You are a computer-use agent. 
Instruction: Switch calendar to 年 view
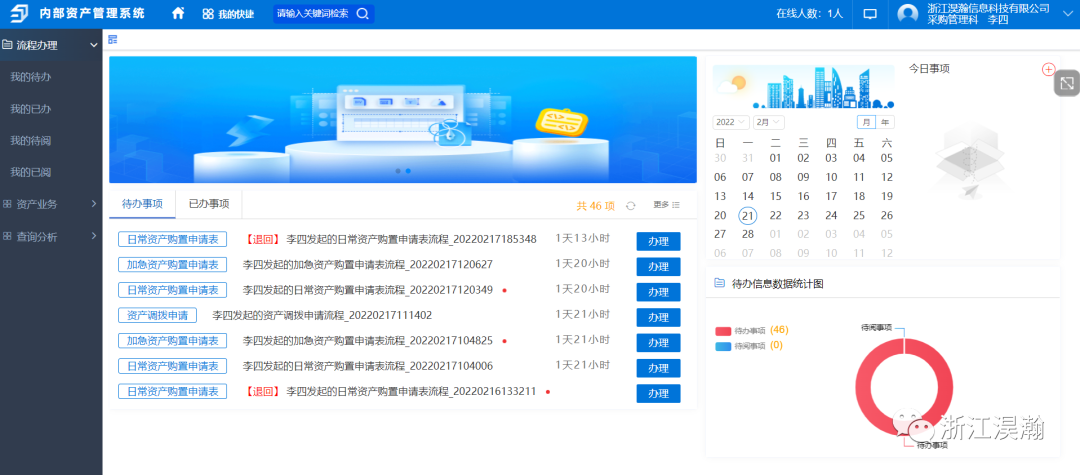tap(885, 122)
